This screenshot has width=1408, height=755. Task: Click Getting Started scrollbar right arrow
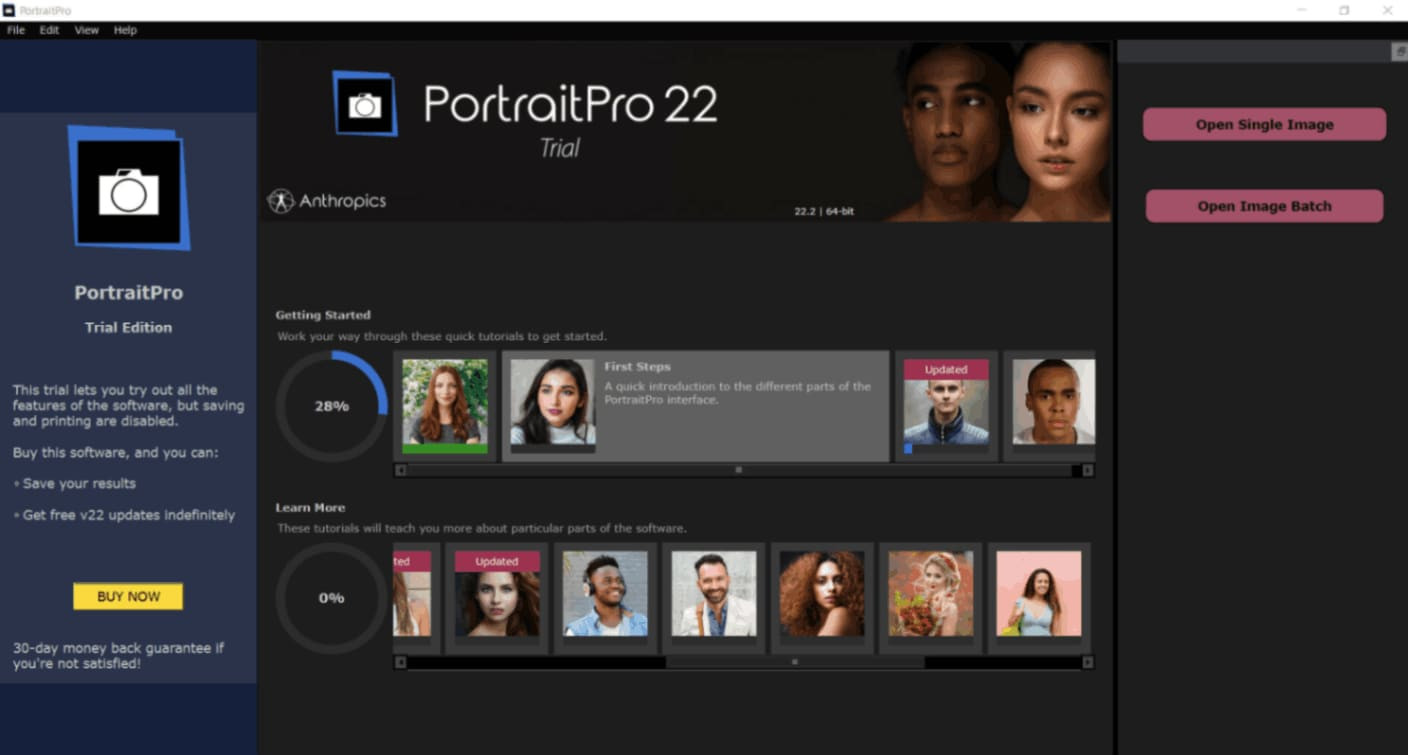point(1088,470)
